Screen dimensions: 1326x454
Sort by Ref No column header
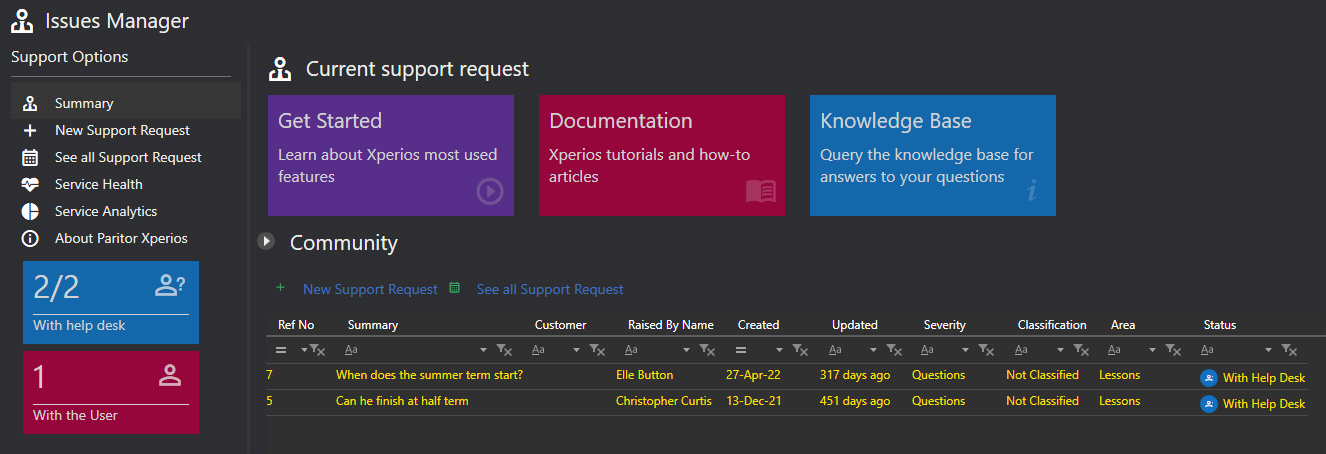[296, 325]
